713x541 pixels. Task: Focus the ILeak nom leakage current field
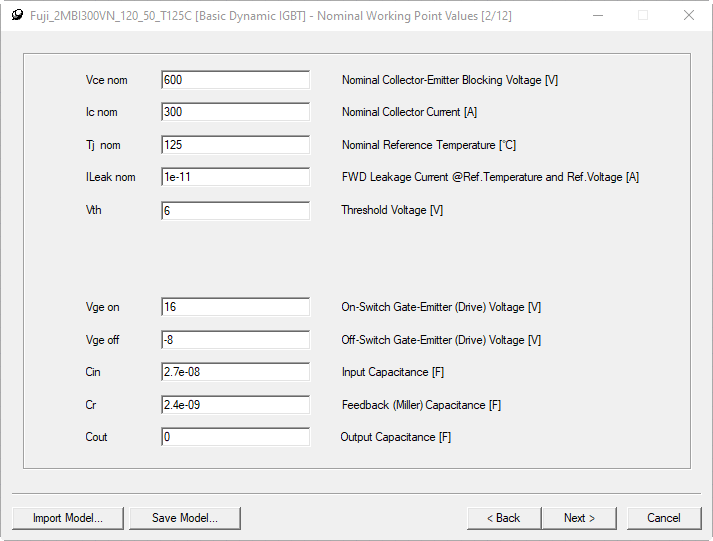(235, 177)
